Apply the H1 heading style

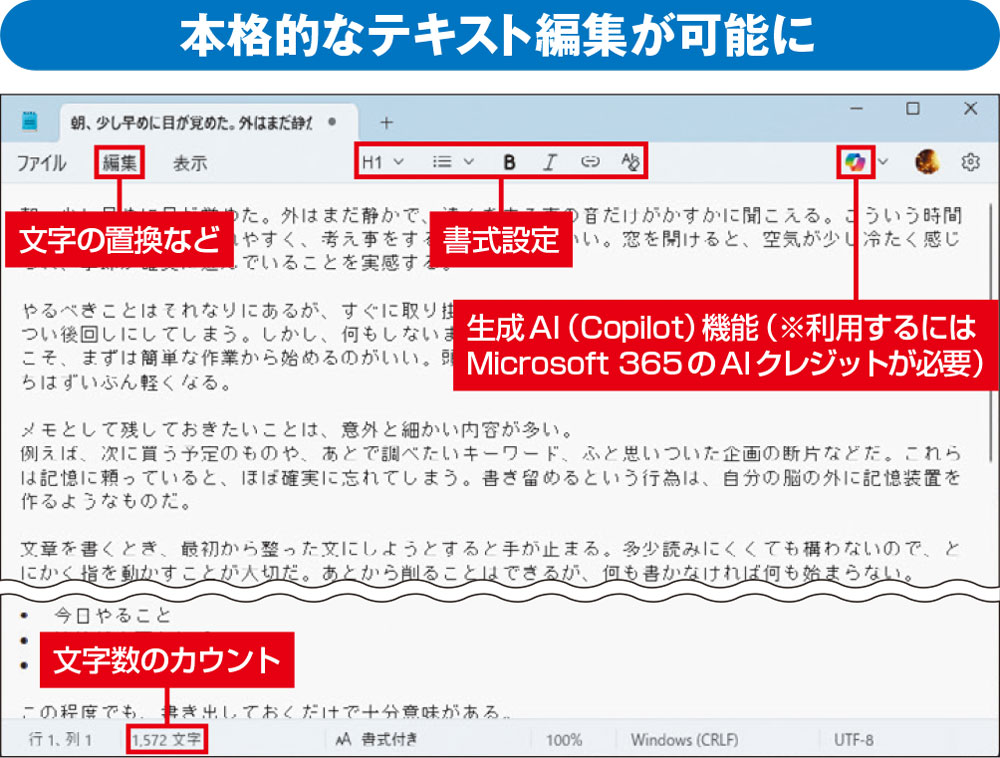click(374, 162)
